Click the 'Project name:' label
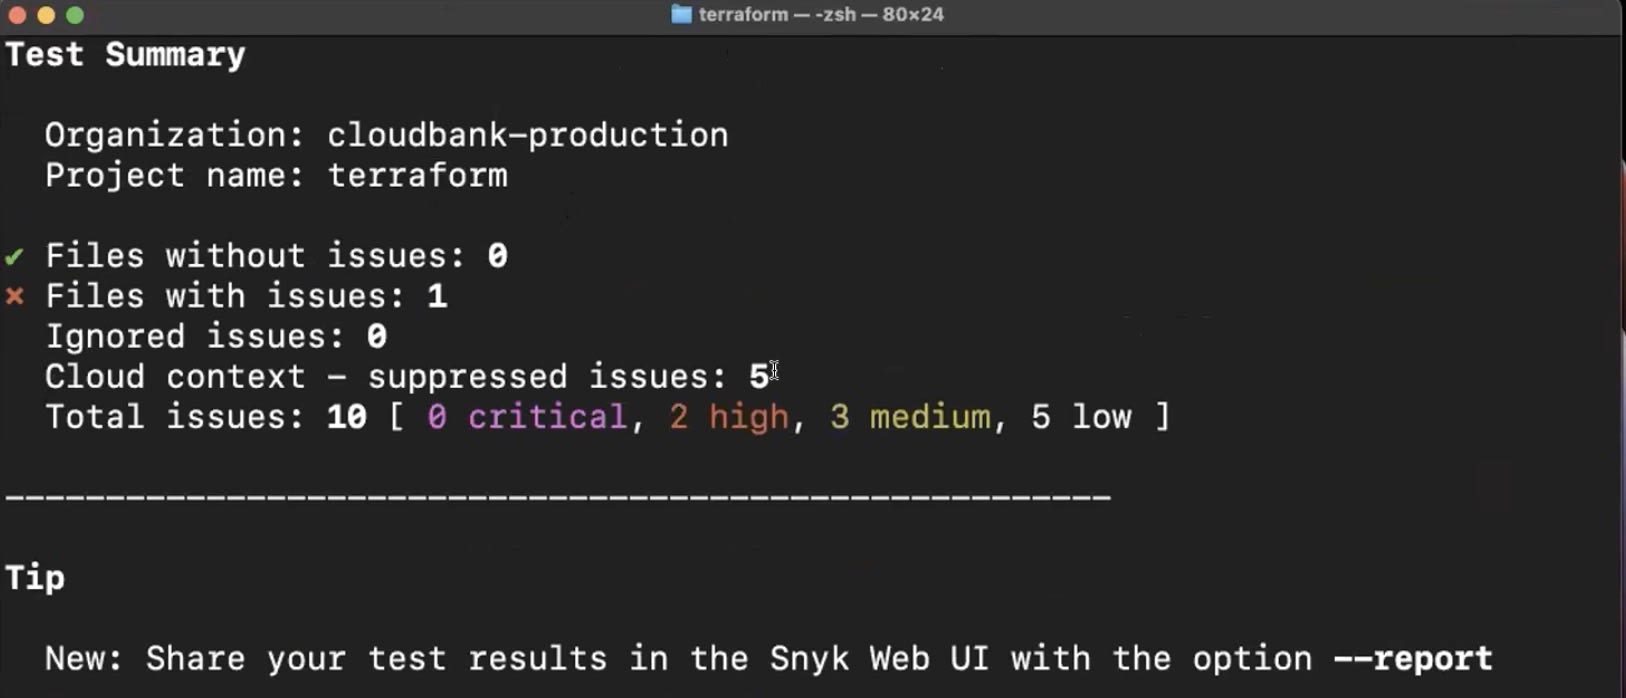The image size is (1626, 698). click(x=175, y=176)
